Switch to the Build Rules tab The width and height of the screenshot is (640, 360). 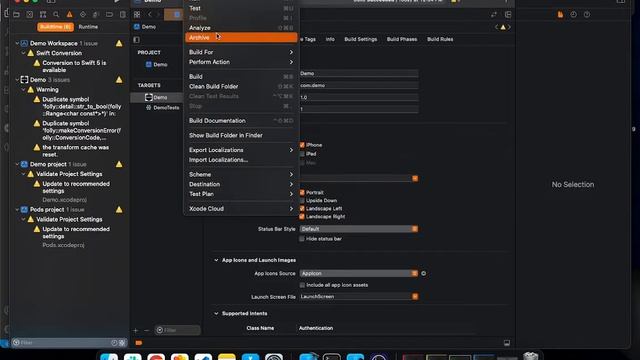440,39
